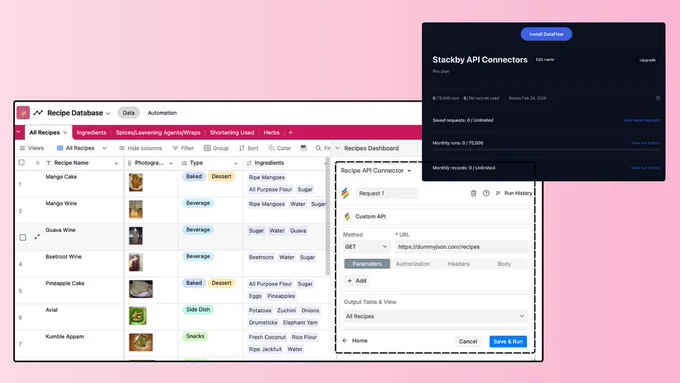Click the URL field with dummyjson.com/recipes
This screenshot has width=680, height=383.
point(461,246)
